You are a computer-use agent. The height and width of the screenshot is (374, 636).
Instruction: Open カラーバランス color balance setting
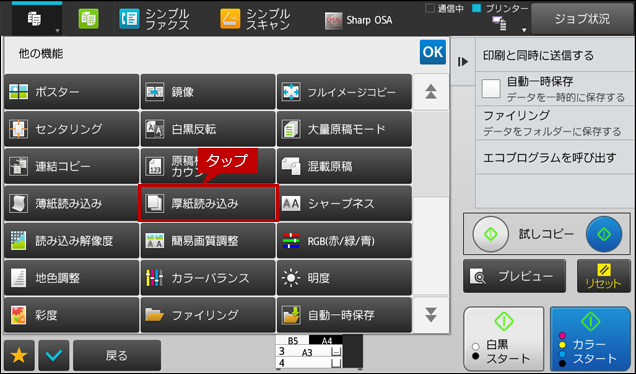[x=208, y=278]
